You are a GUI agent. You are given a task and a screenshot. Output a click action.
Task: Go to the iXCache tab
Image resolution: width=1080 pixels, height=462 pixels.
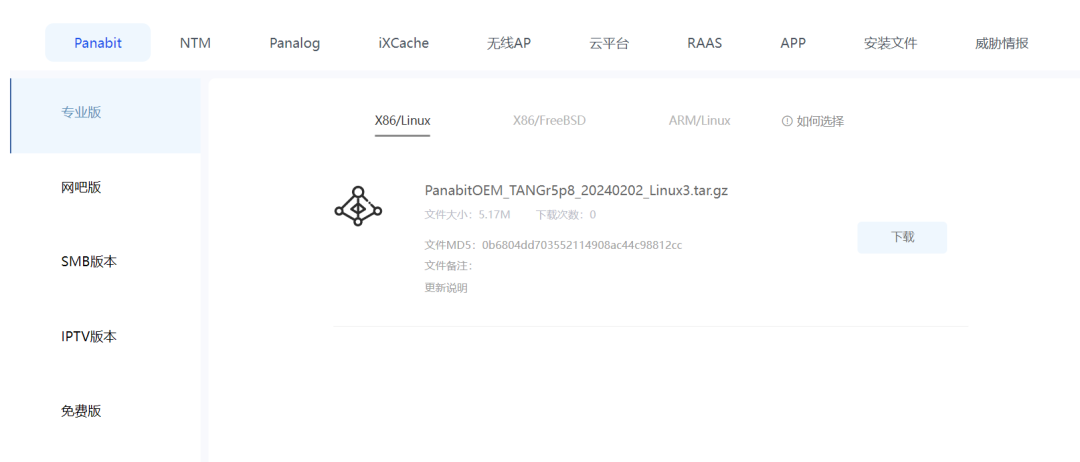404,43
